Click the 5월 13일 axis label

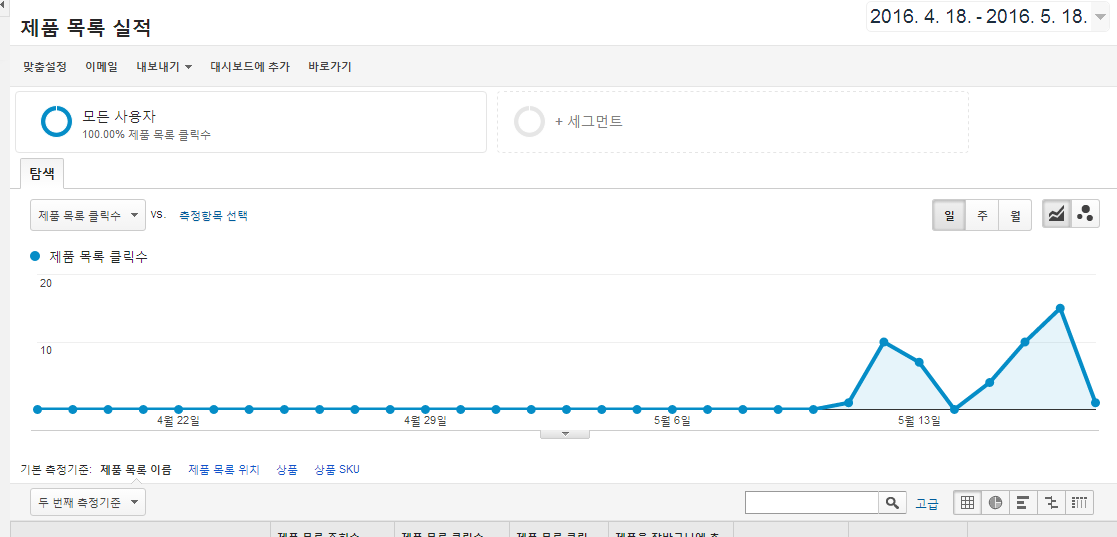coord(920,421)
